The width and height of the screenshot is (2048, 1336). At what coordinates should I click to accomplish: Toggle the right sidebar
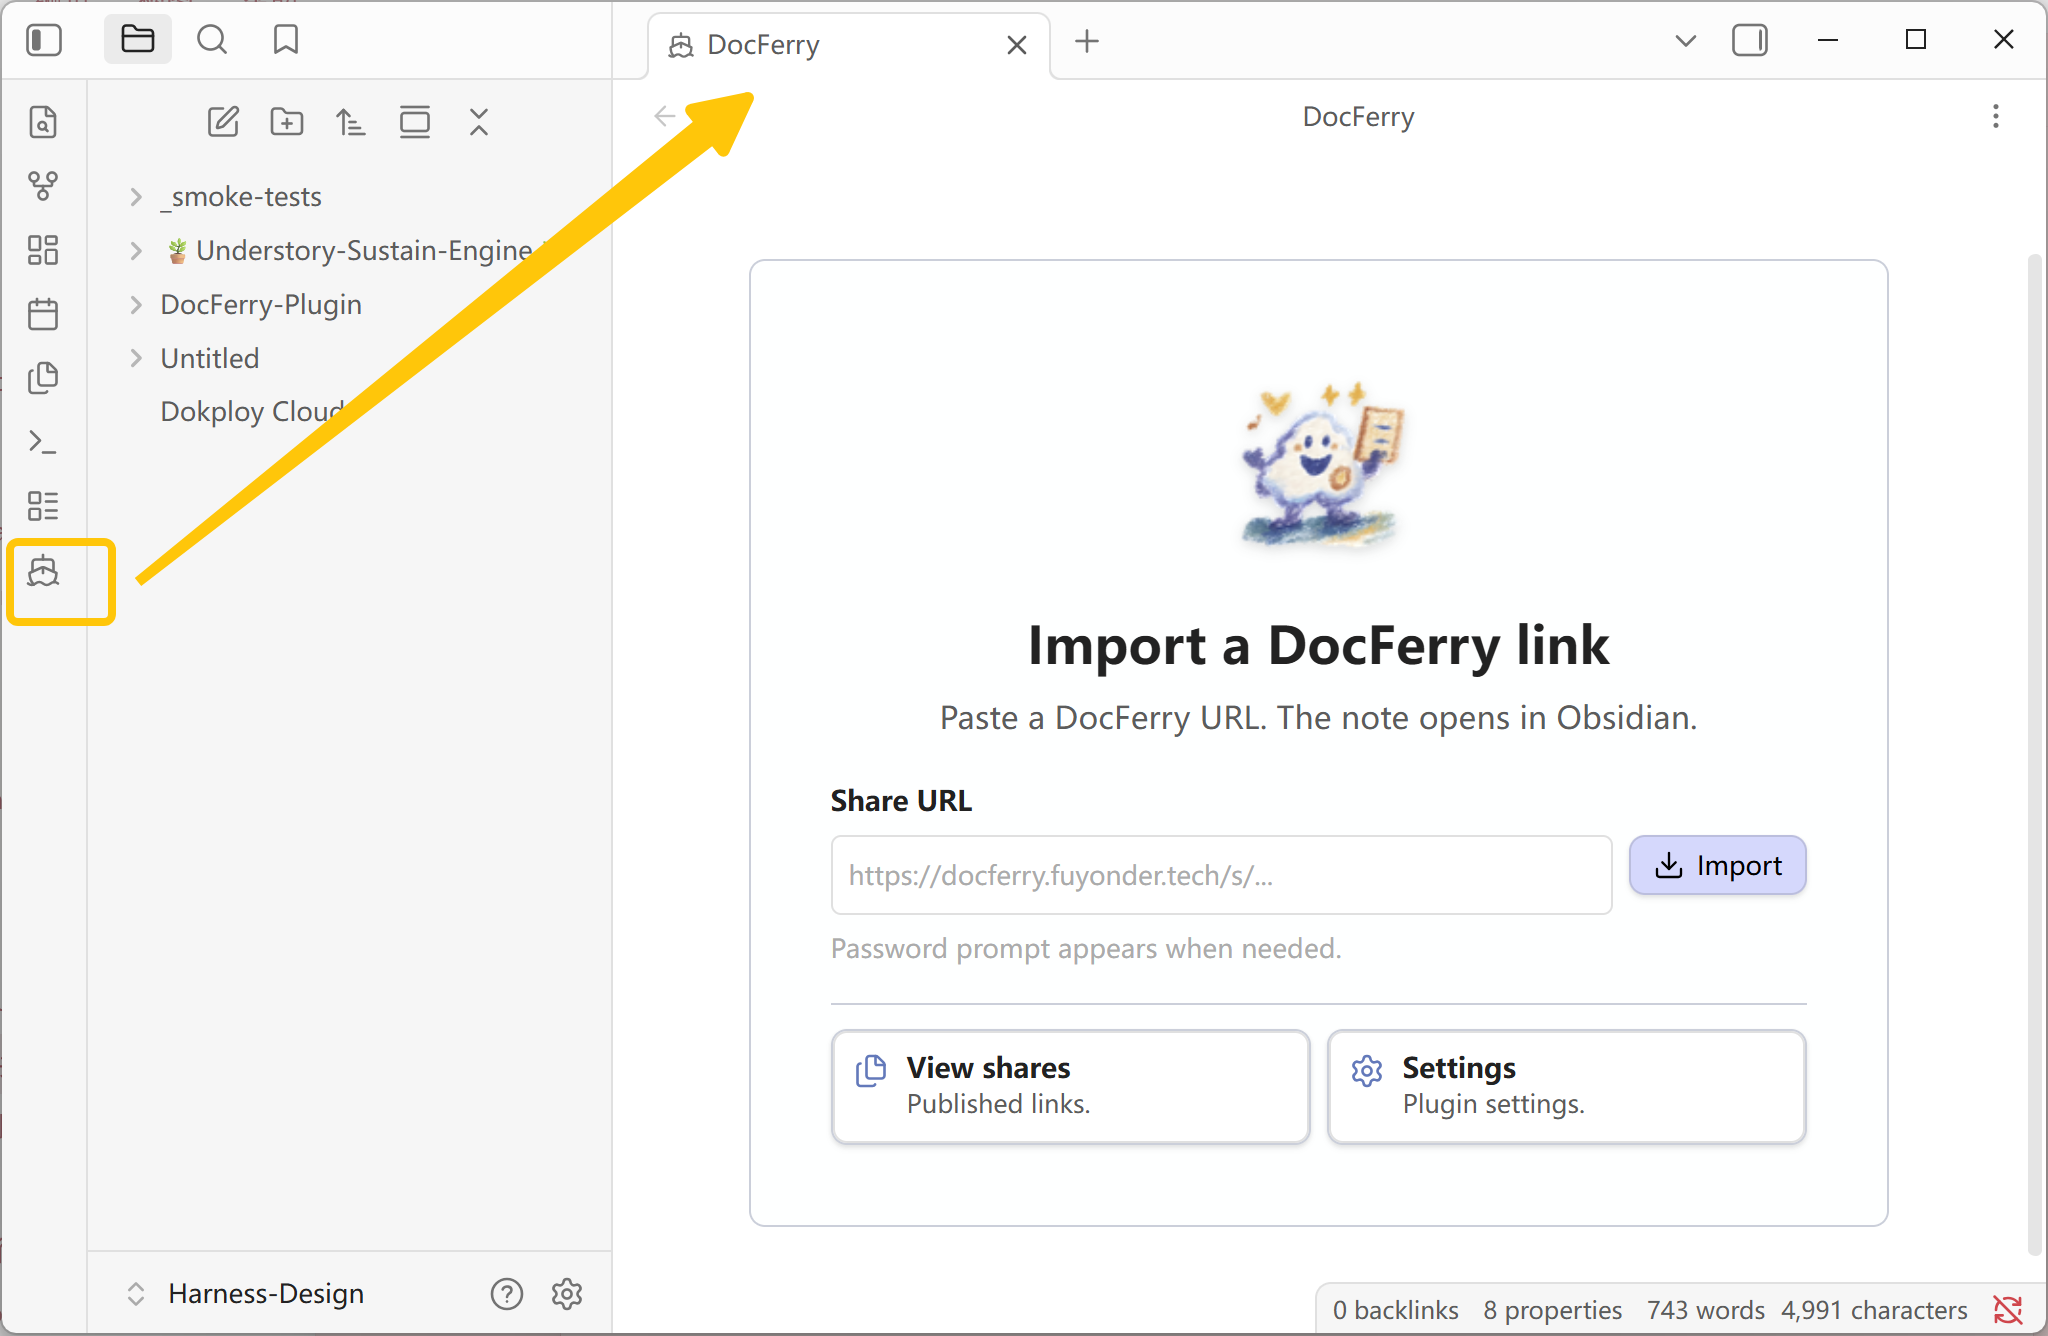point(1750,41)
